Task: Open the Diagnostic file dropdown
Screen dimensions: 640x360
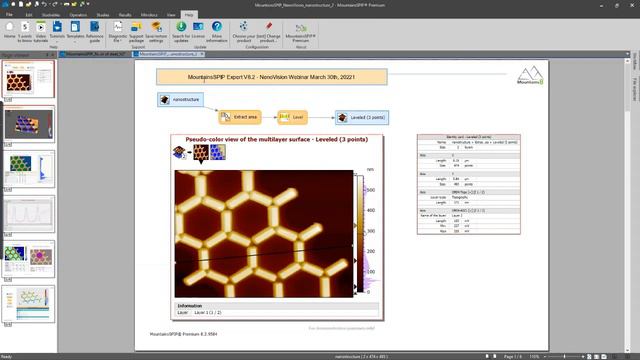Action: pos(118,32)
